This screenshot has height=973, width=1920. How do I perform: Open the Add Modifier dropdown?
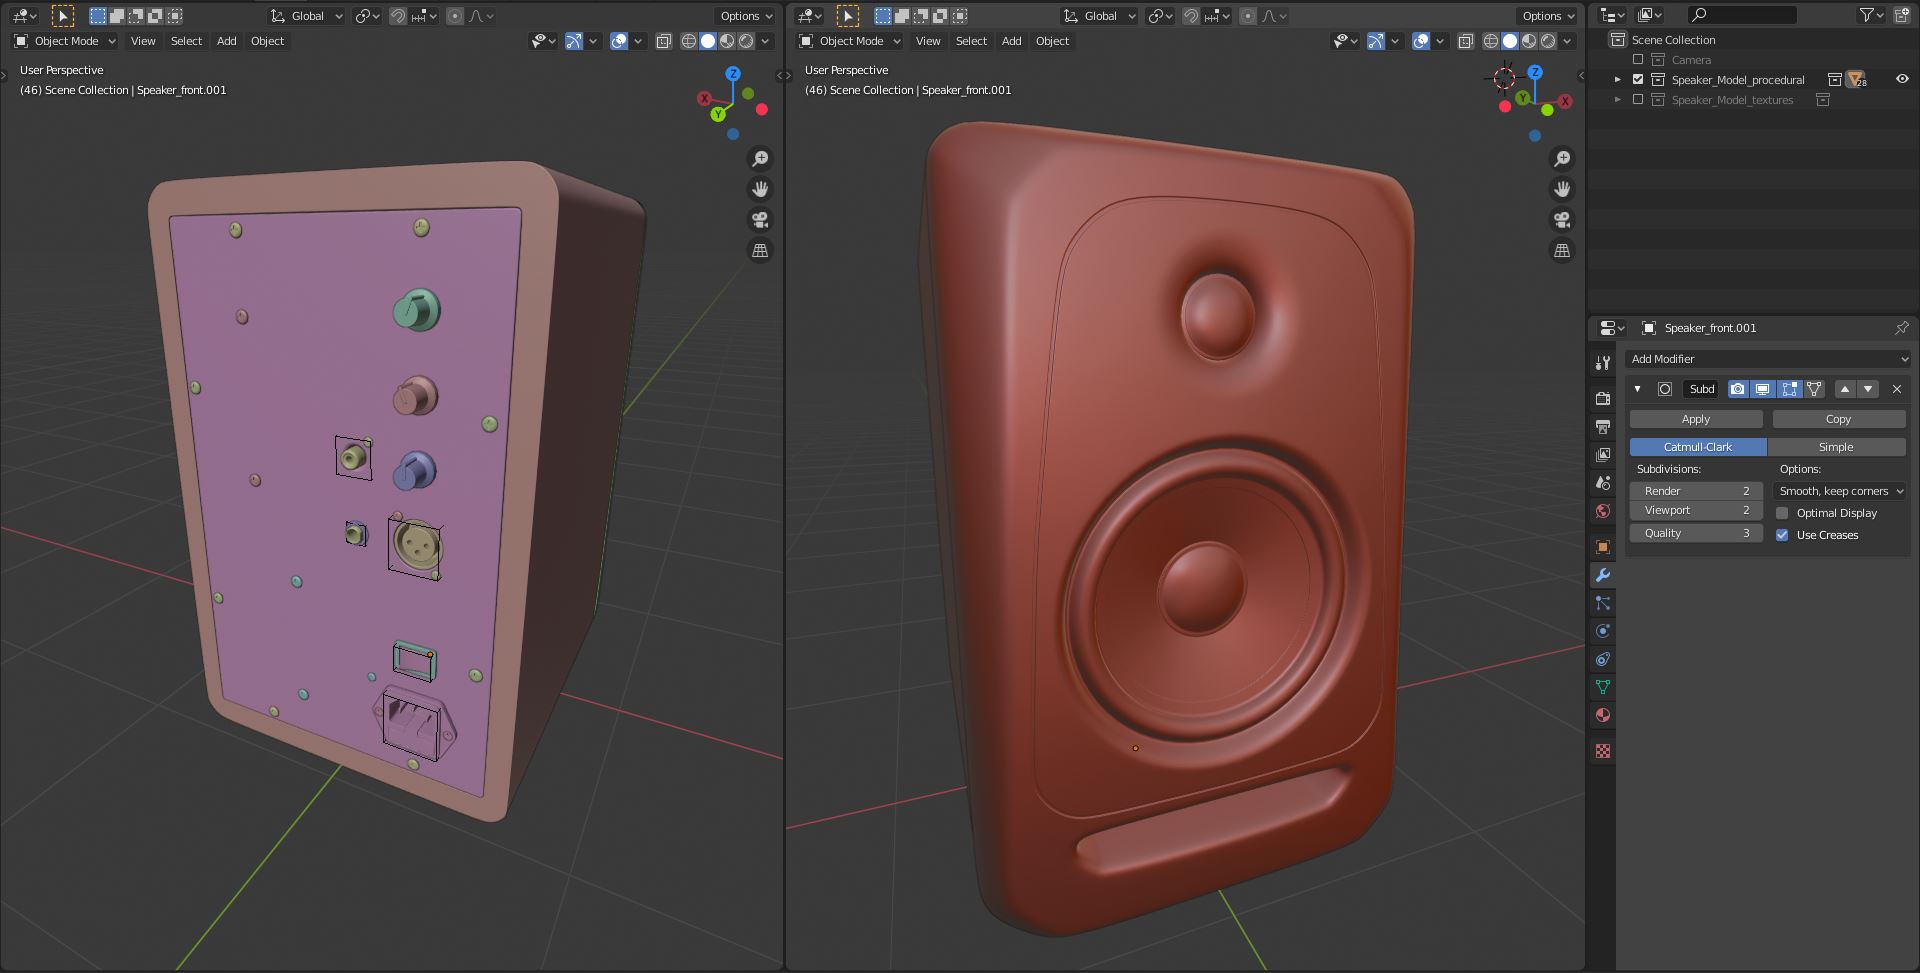(1767, 359)
